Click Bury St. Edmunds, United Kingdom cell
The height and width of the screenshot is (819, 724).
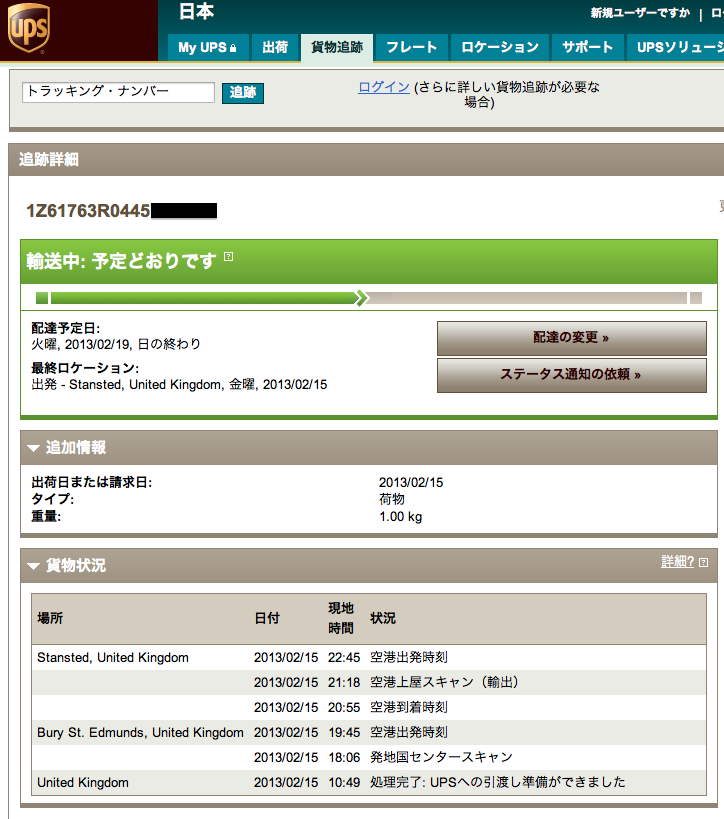(140, 732)
